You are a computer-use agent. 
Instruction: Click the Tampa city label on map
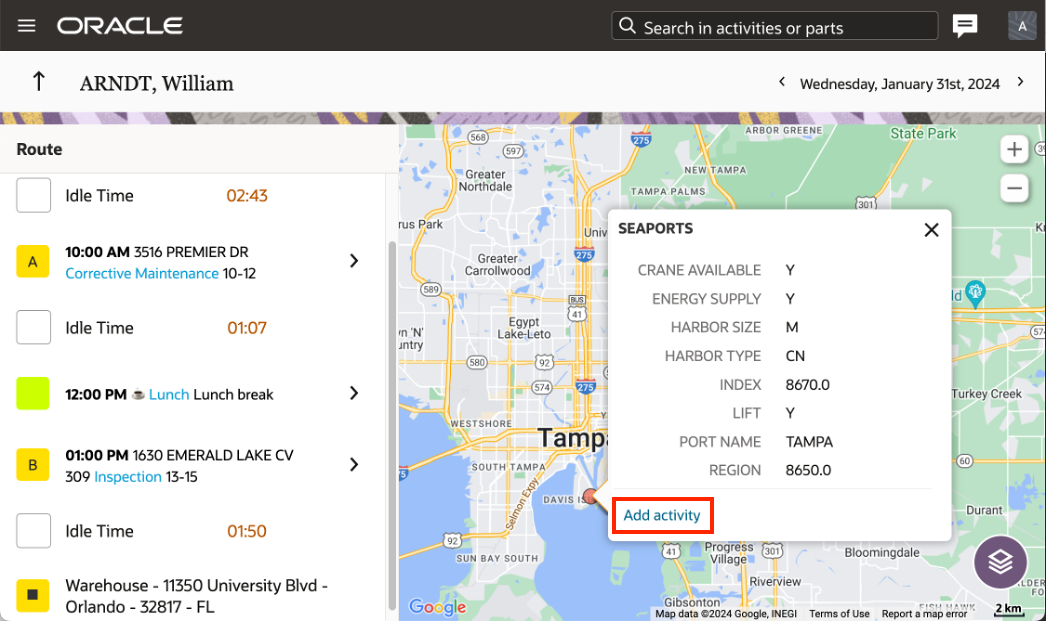572,438
